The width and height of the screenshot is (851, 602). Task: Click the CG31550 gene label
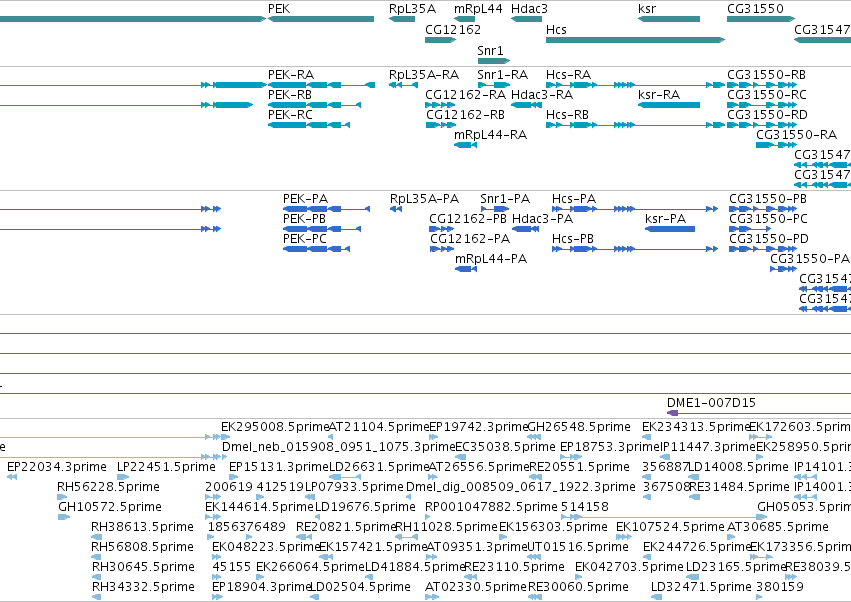click(x=755, y=9)
